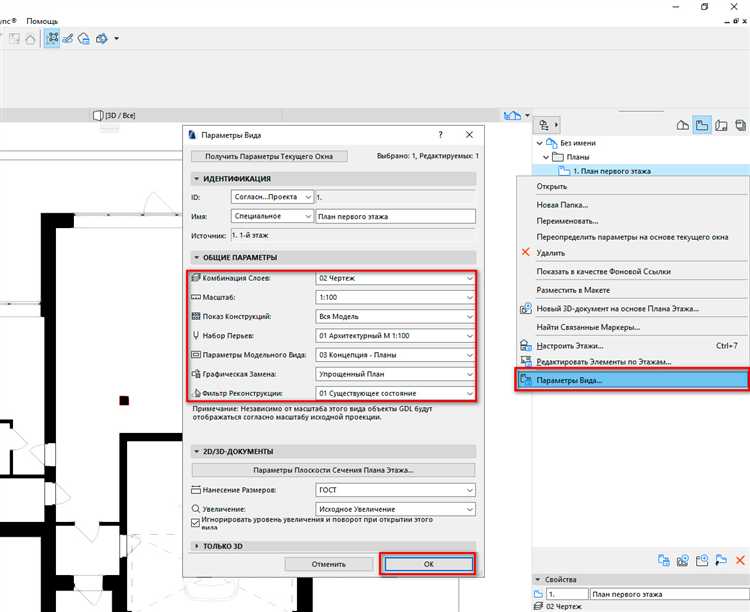Collapse the 2D/3D-ДОКУМЕНТЫ section
The image size is (750, 612).
pyautogui.click(x=196, y=451)
